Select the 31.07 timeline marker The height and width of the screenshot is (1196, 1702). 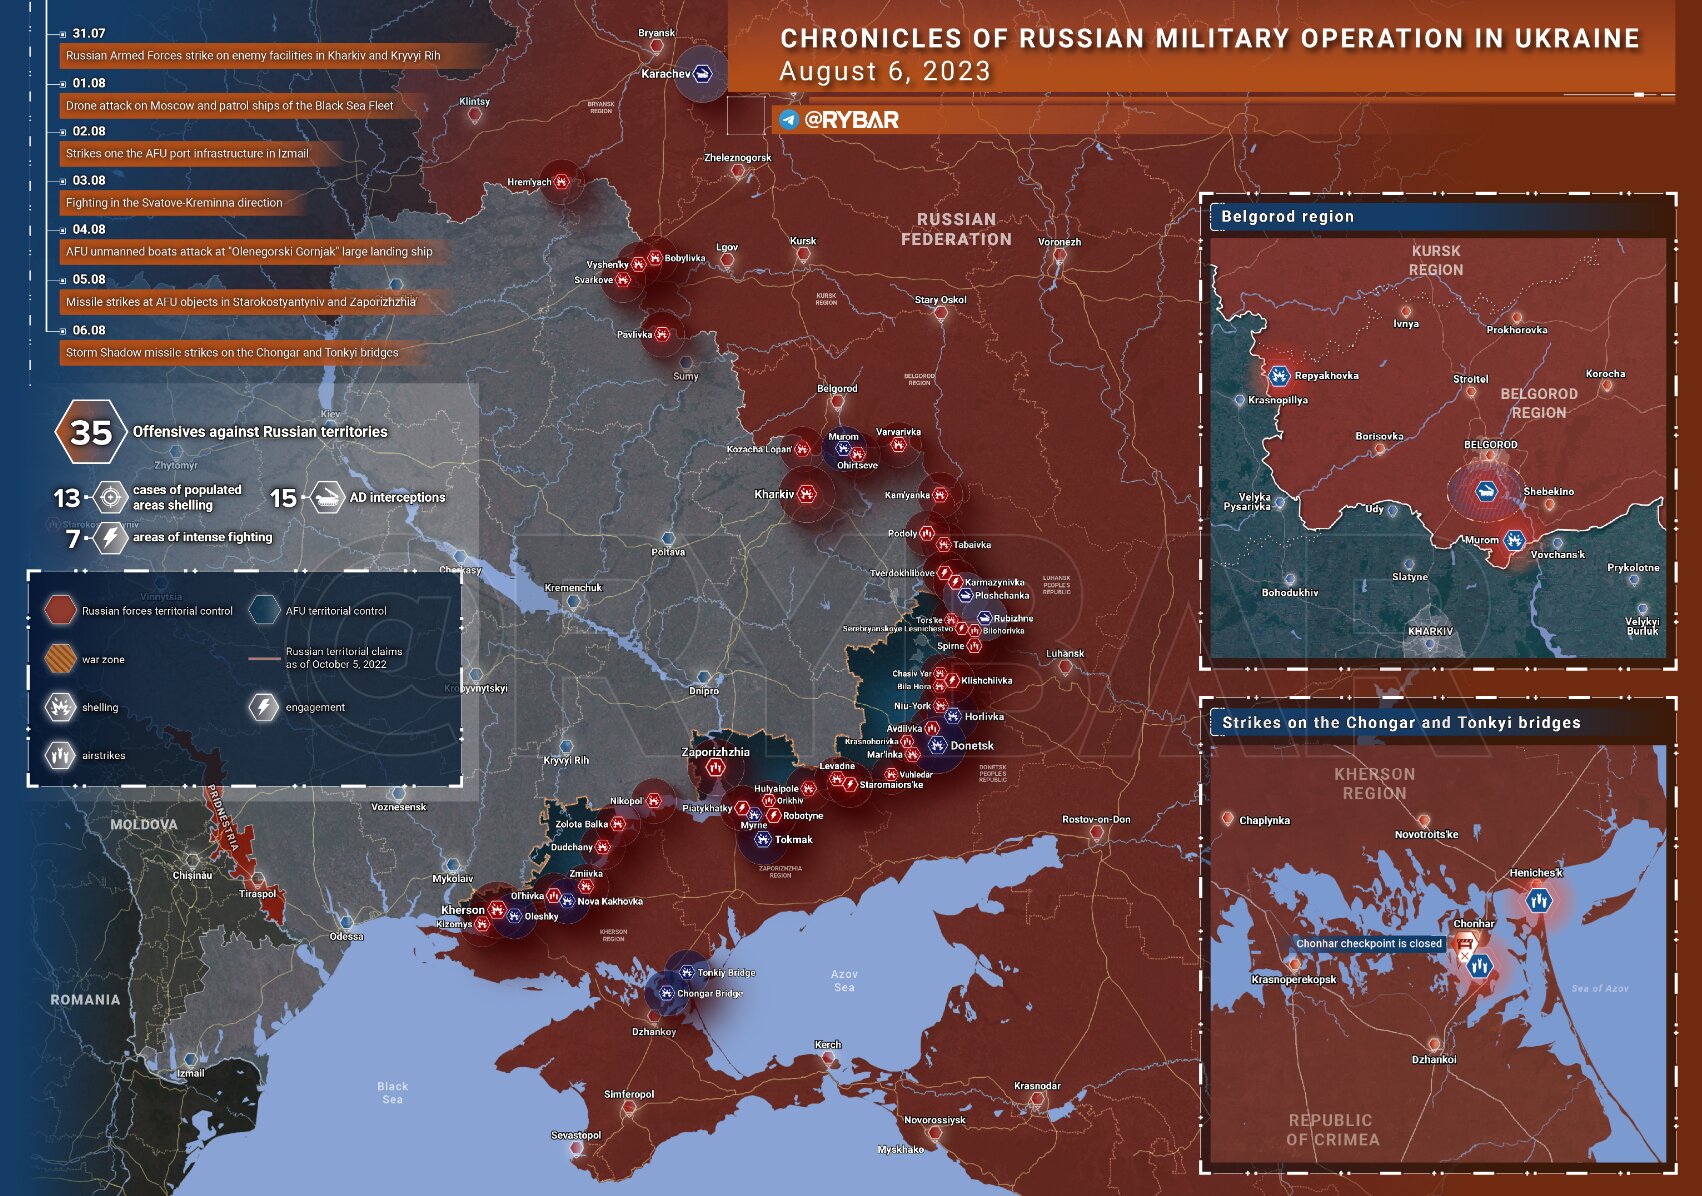click(x=64, y=34)
